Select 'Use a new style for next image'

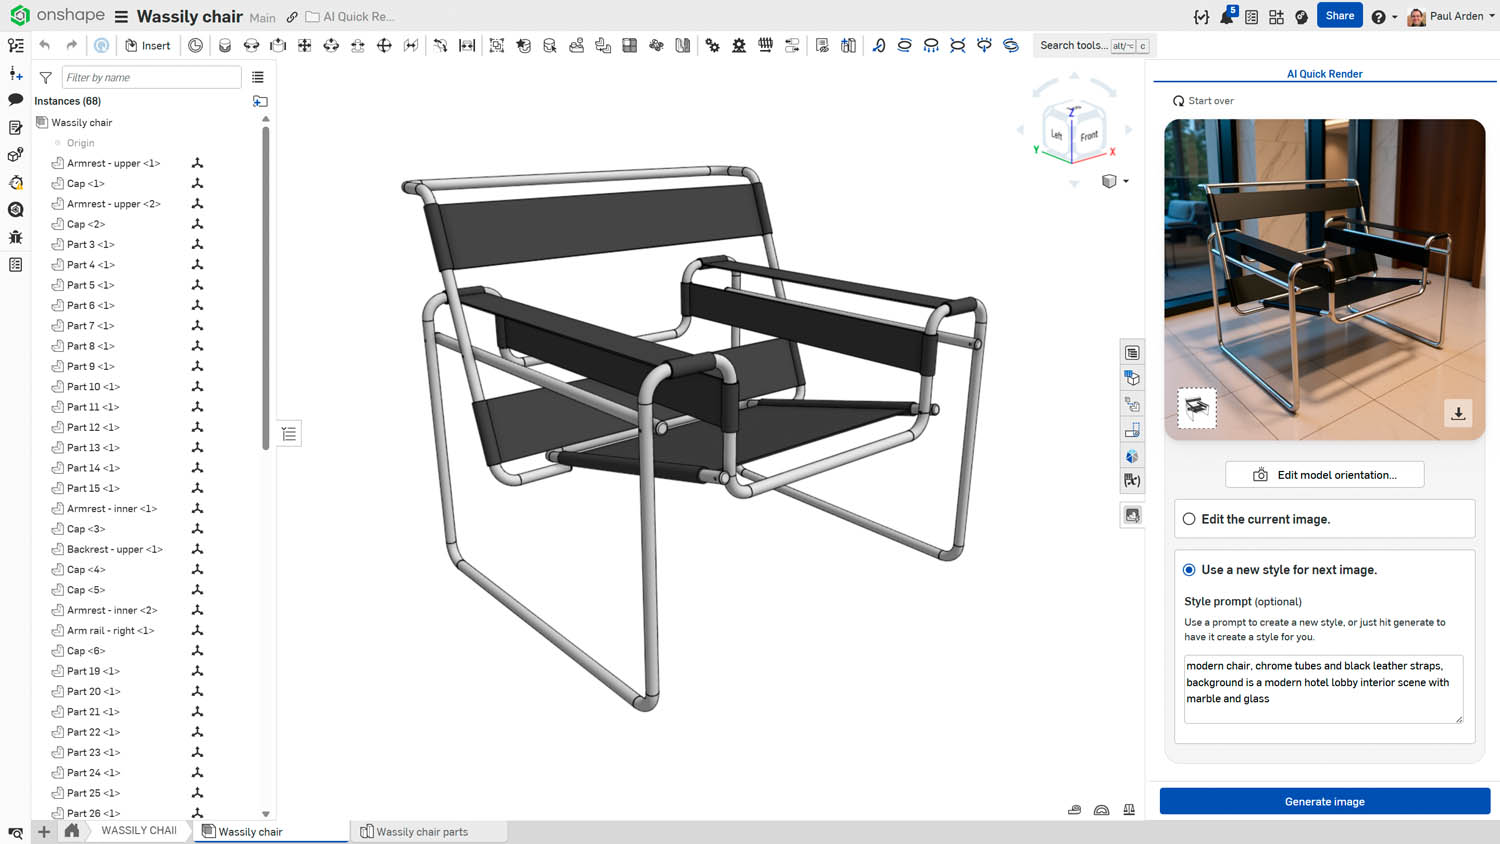tap(1189, 570)
